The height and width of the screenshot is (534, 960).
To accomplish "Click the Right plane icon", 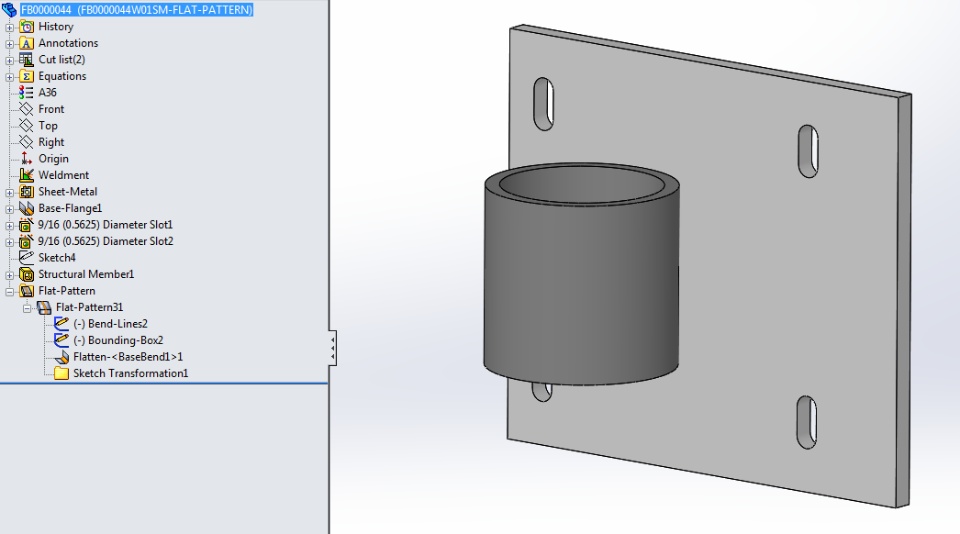I will (x=26, y=142).
